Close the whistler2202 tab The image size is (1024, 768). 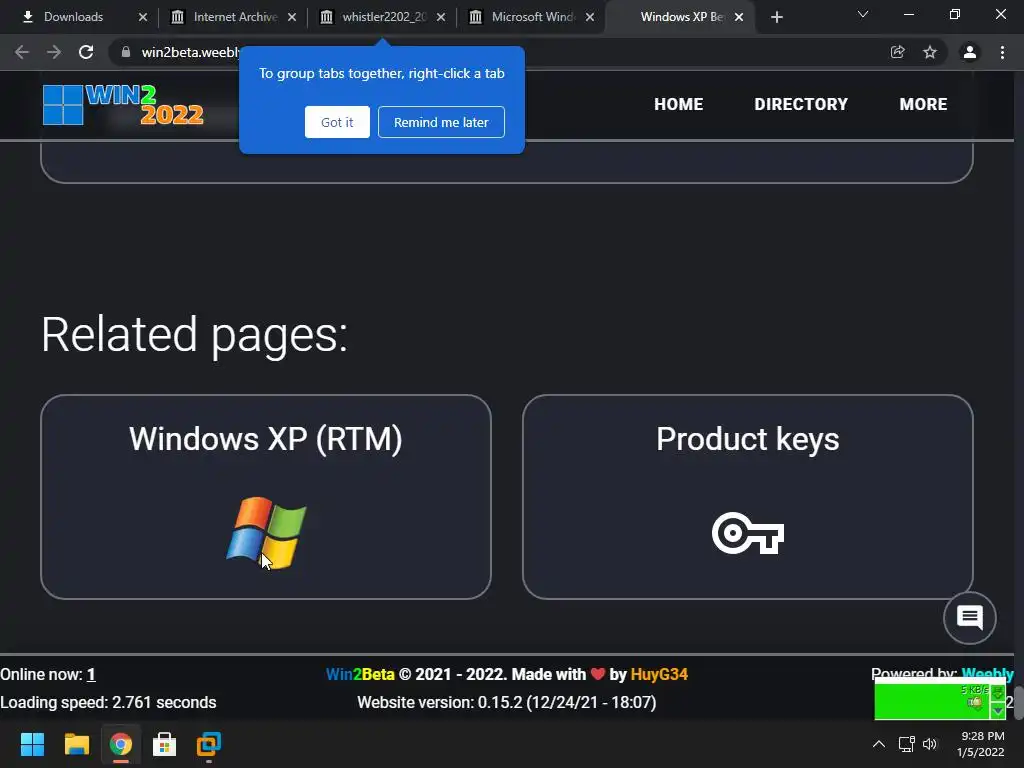[441, 17]
